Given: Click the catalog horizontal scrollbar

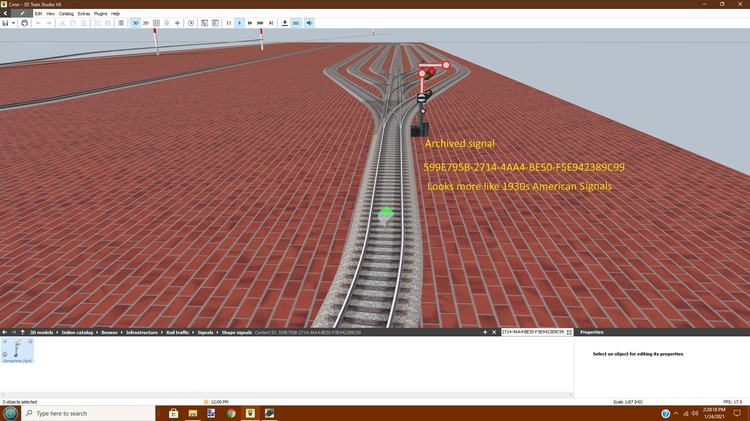Looking at the screenshot, I should coord(287,395).
